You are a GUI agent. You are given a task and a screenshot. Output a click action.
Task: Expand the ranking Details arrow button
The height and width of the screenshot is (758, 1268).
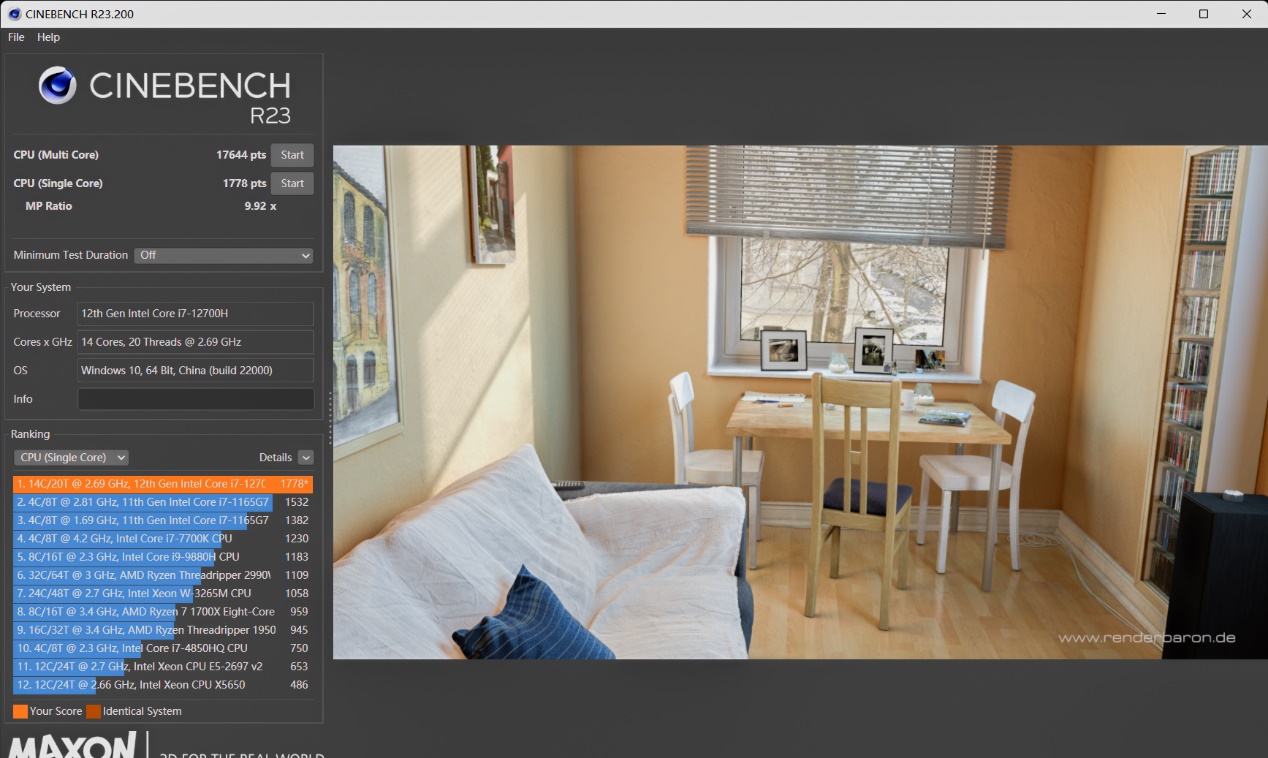(x=305, y=457)
